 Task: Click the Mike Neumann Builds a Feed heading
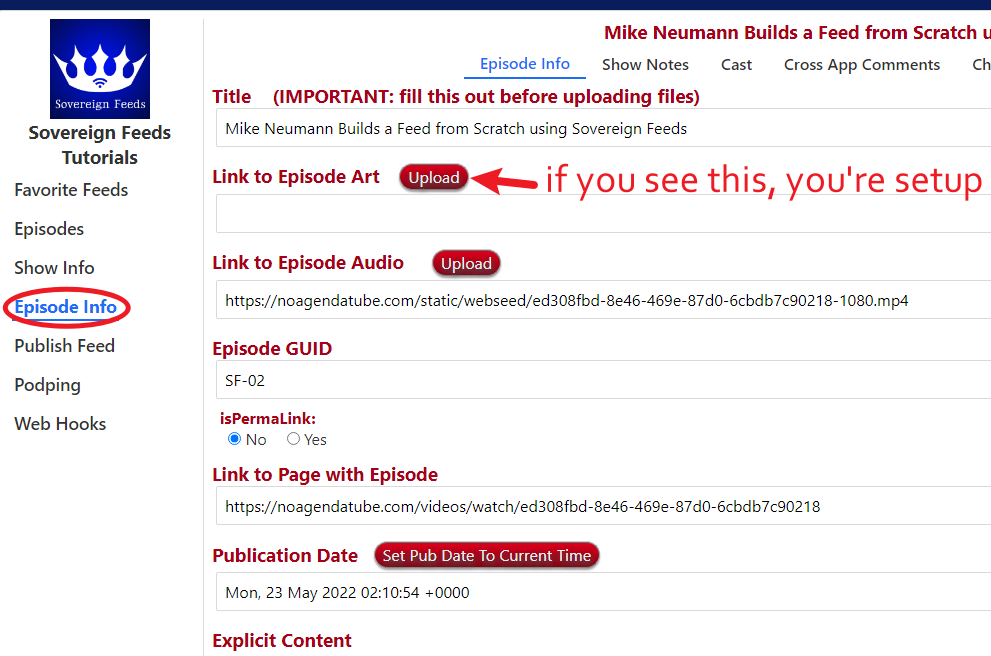[x=797, y=32]
